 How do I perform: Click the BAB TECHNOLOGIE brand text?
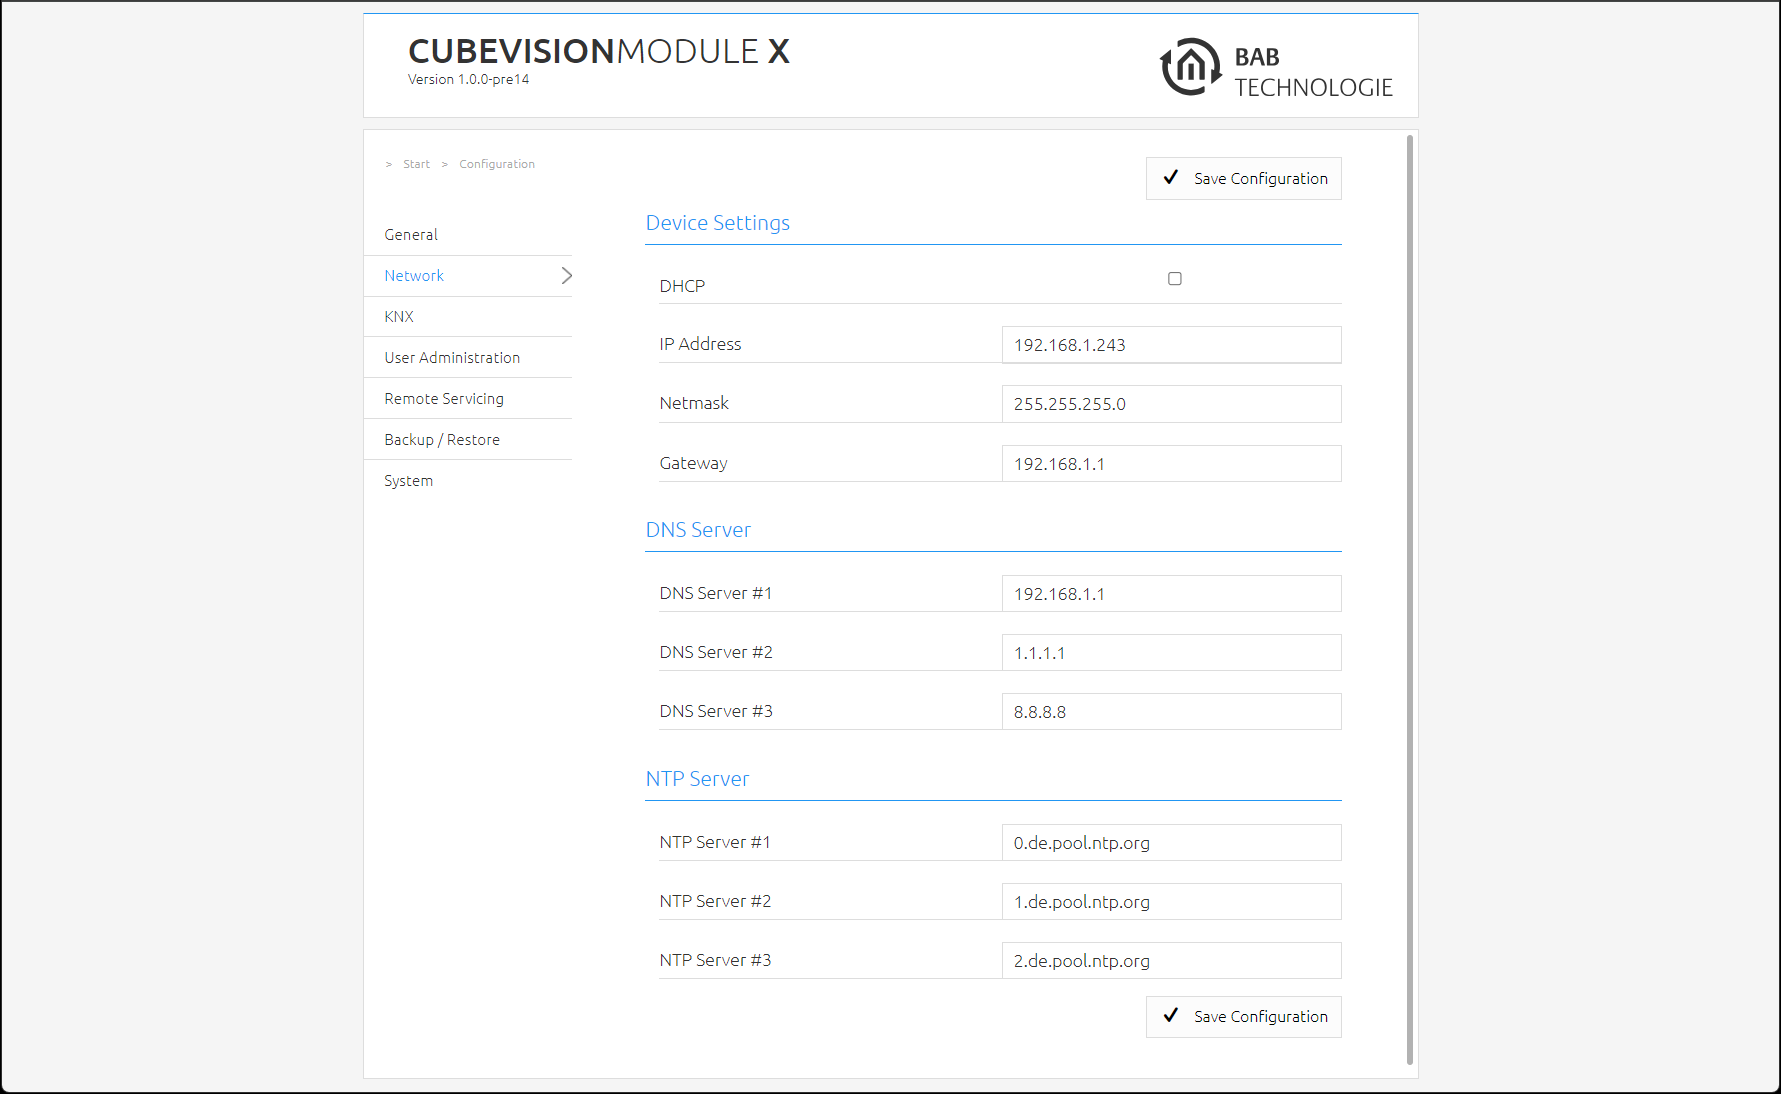coord(1313,72)
